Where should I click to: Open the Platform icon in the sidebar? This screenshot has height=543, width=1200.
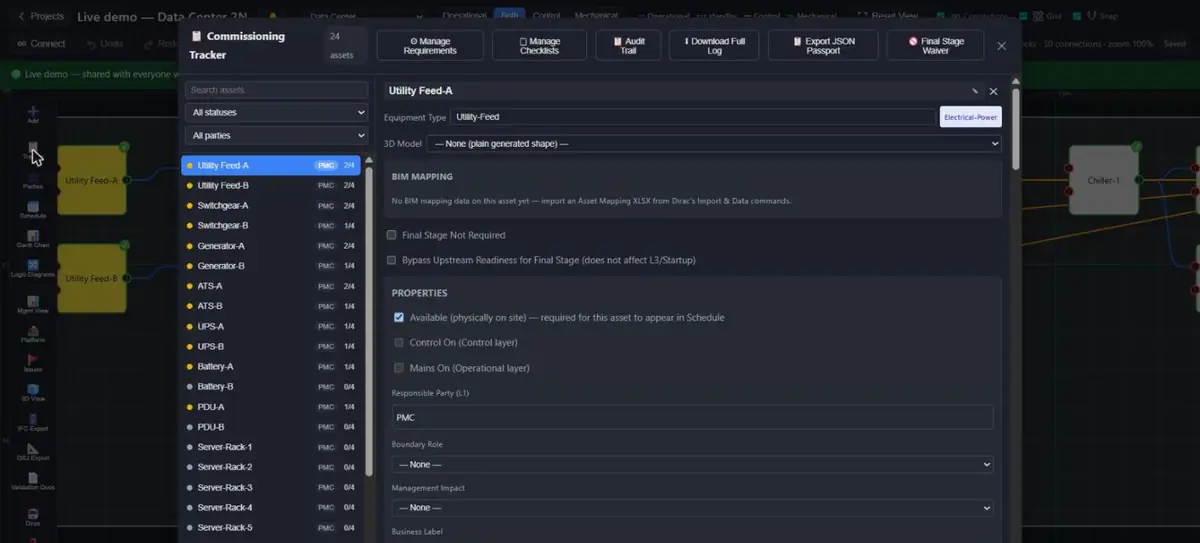33,334
